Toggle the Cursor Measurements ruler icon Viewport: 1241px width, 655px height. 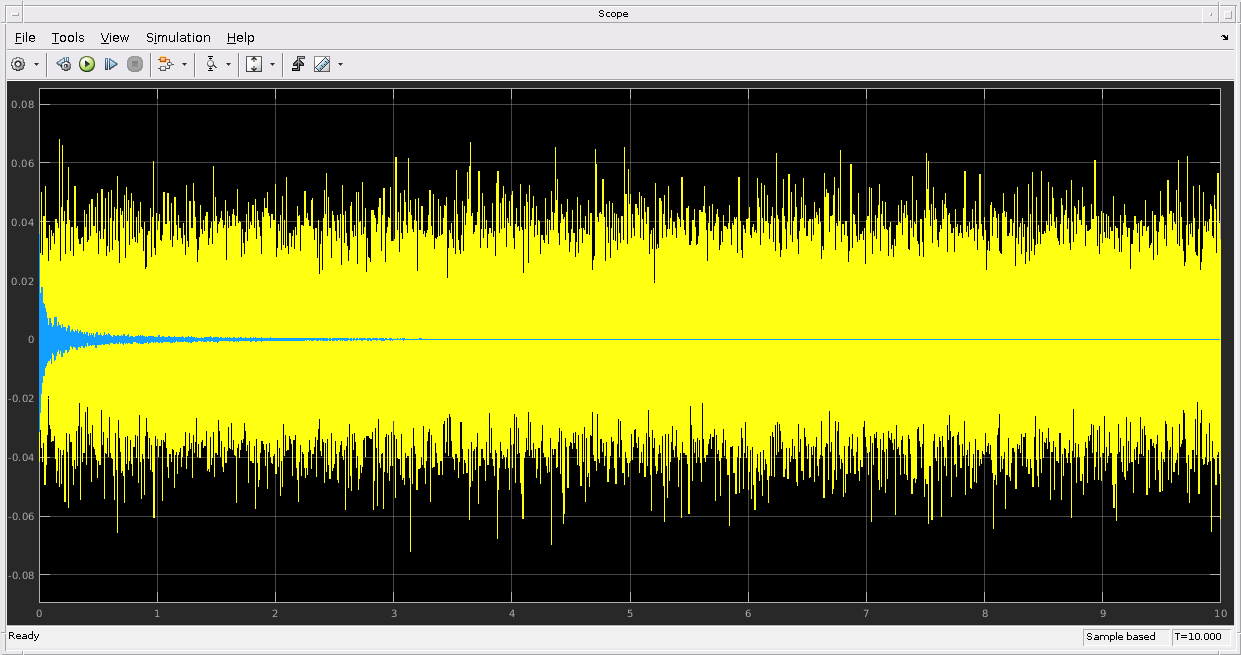[x=322, y=64]
